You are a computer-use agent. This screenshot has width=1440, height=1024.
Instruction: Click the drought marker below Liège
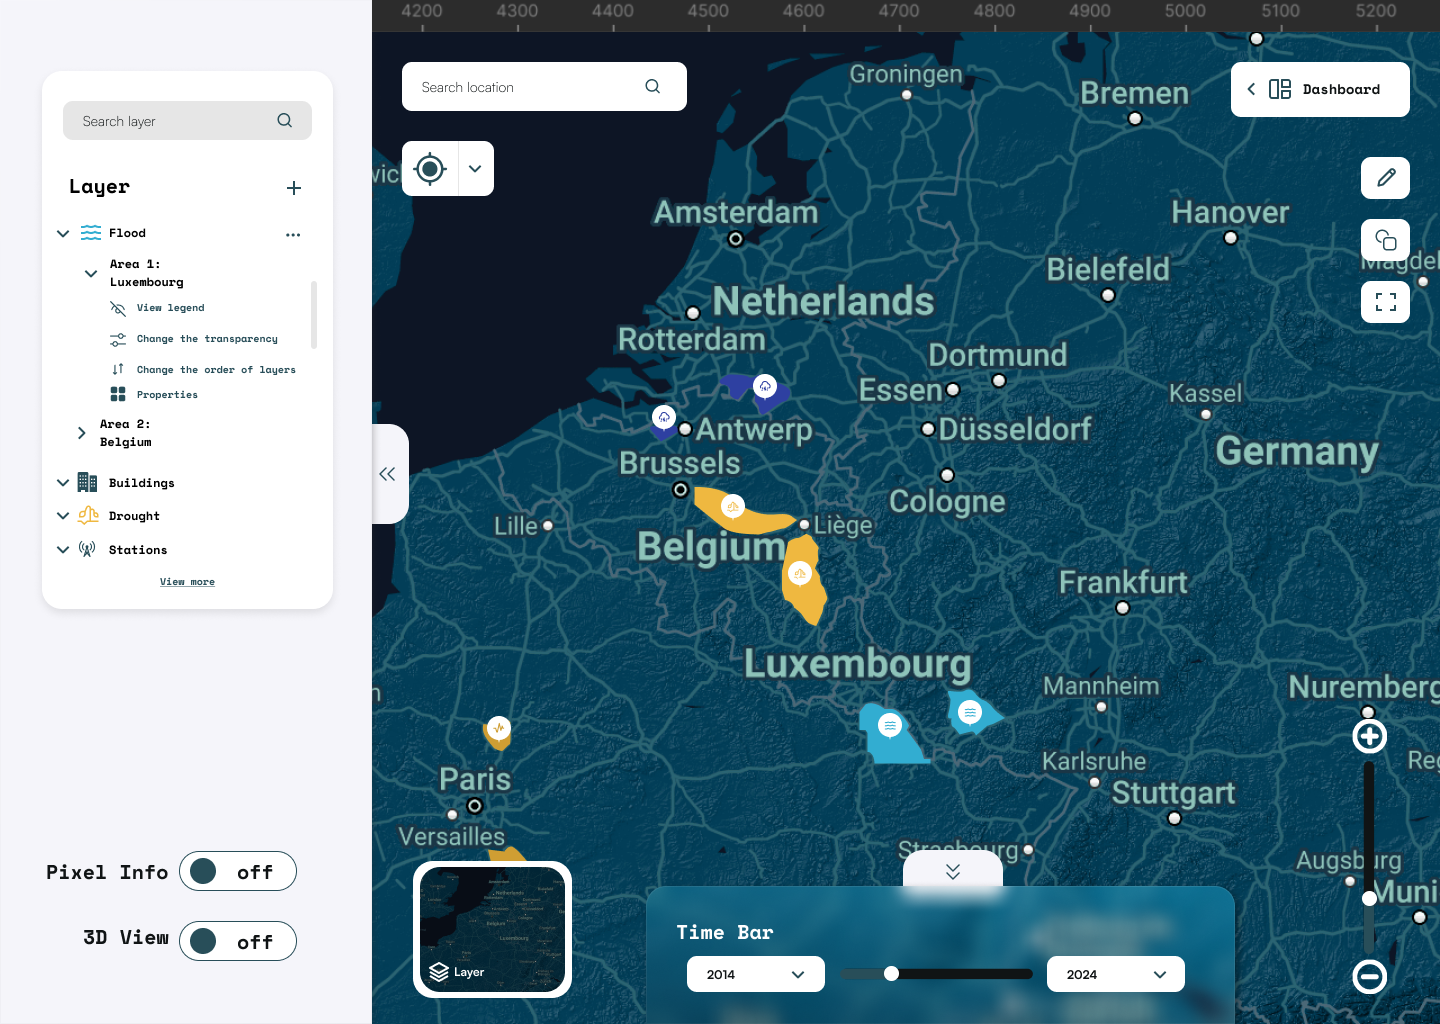pyautogui.click(x=799, y=574)
